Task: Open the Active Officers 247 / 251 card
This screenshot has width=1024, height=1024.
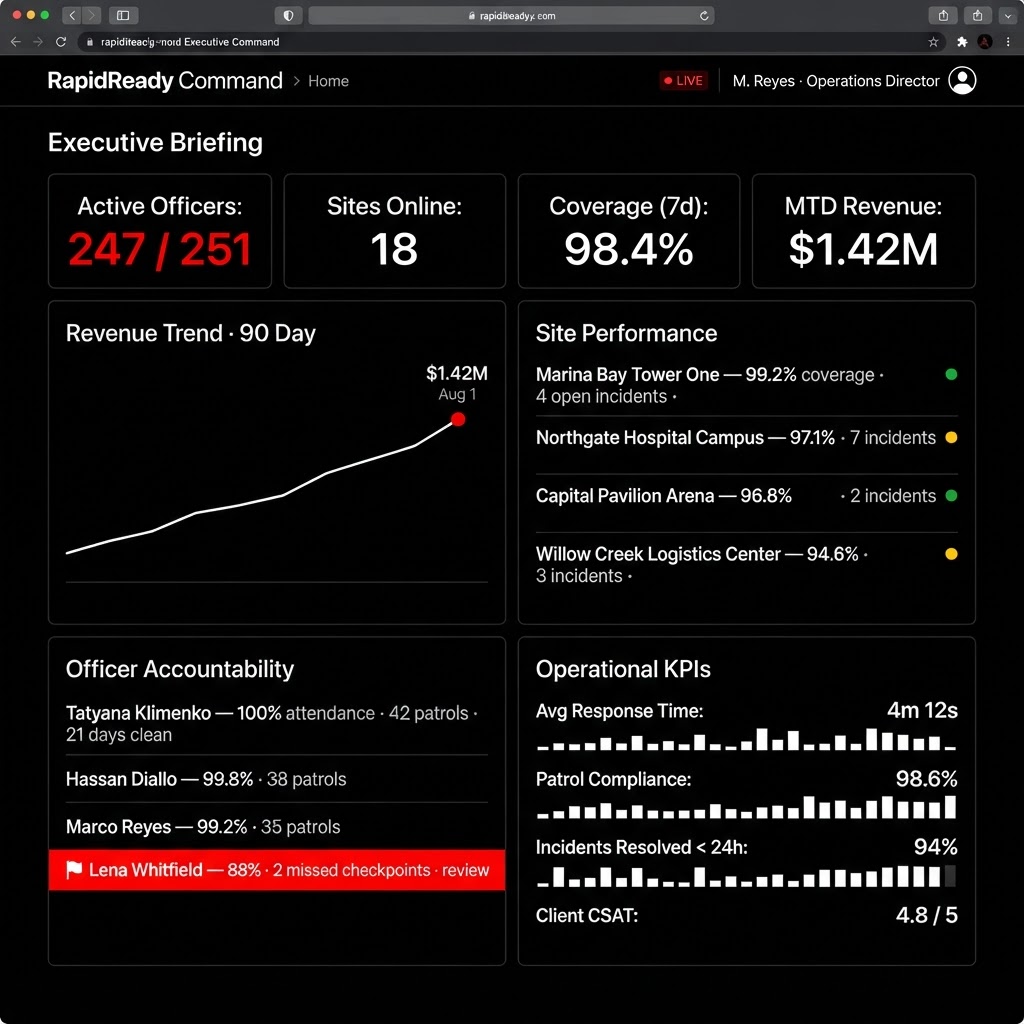Action: (x=160, y=231)
